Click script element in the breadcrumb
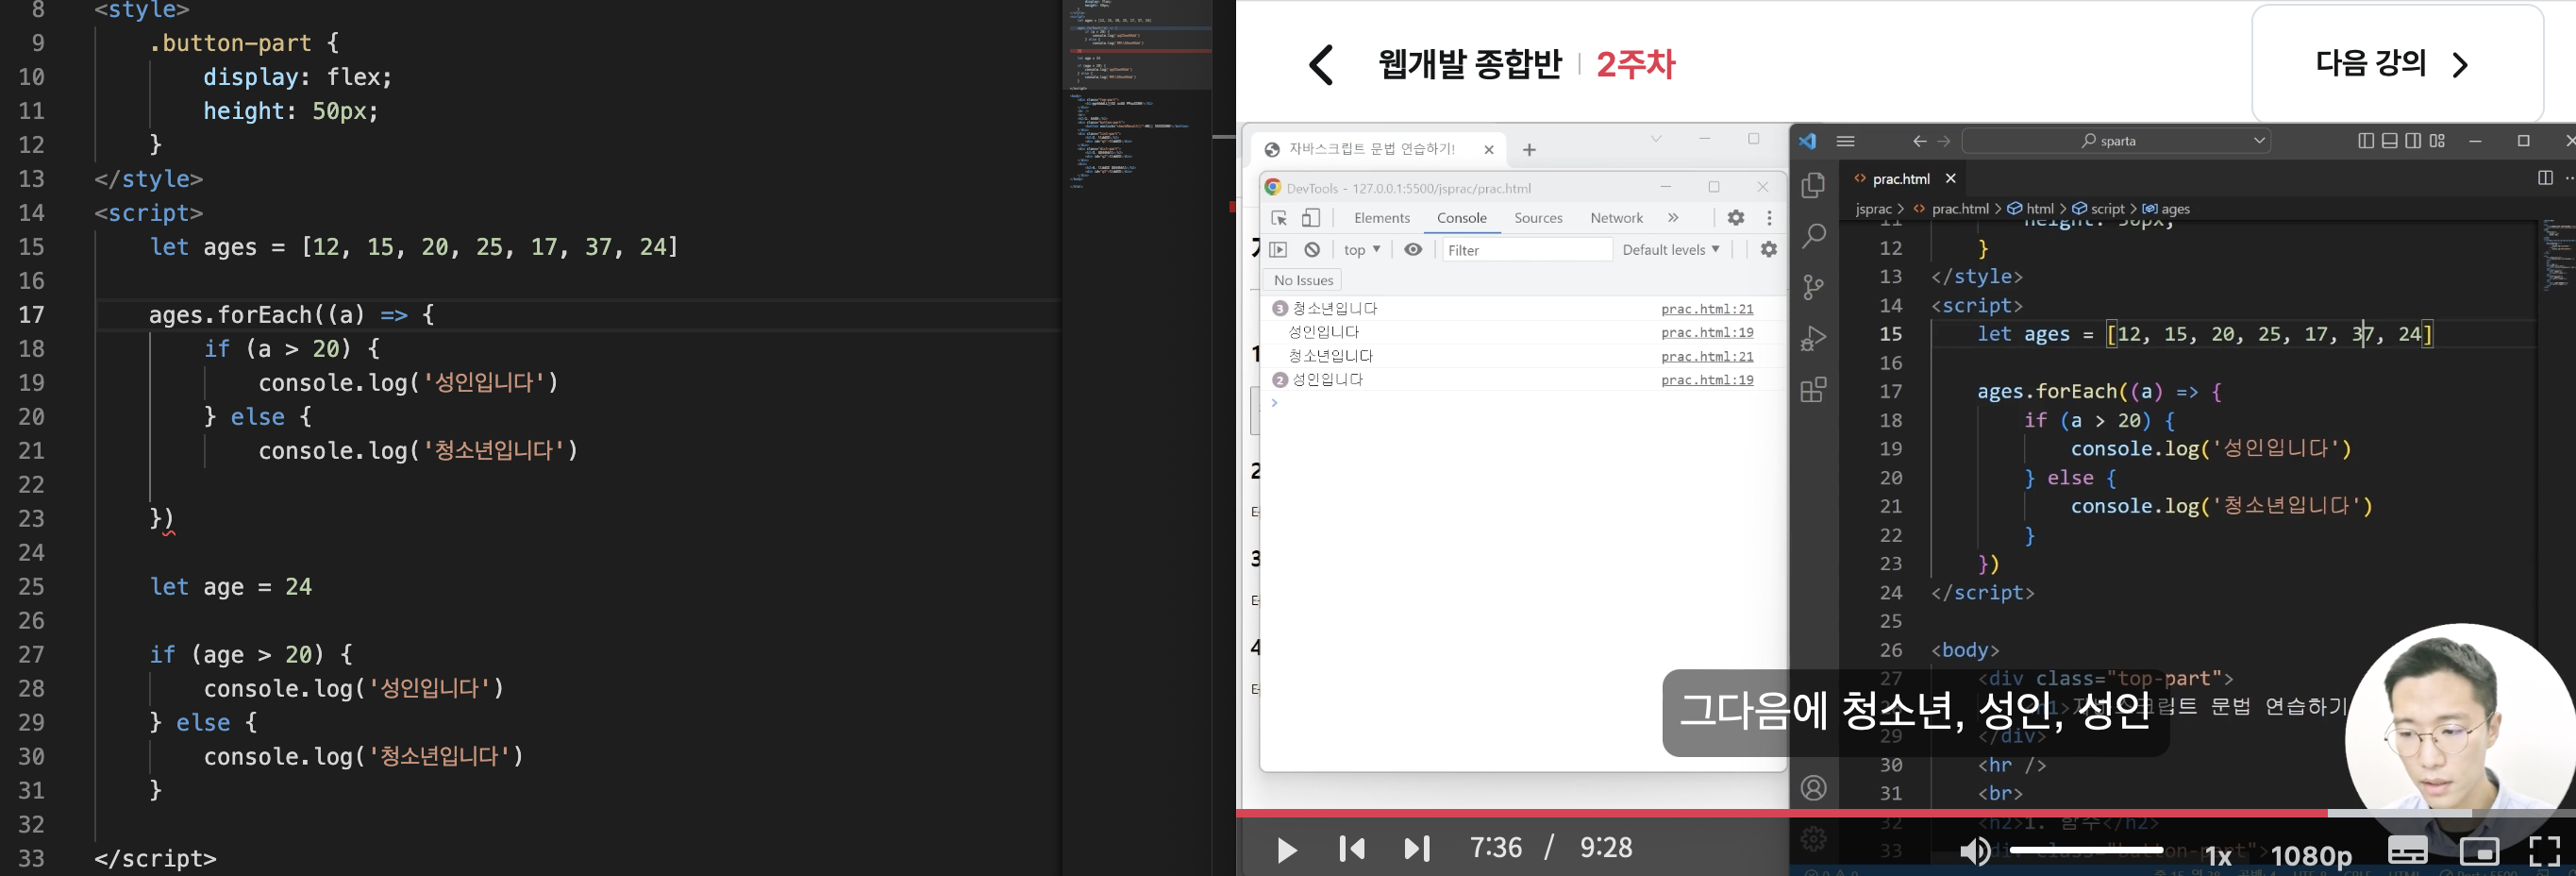Image resolution: width=2576 pixels, height=876 pixels. [x=2098, y=209]
